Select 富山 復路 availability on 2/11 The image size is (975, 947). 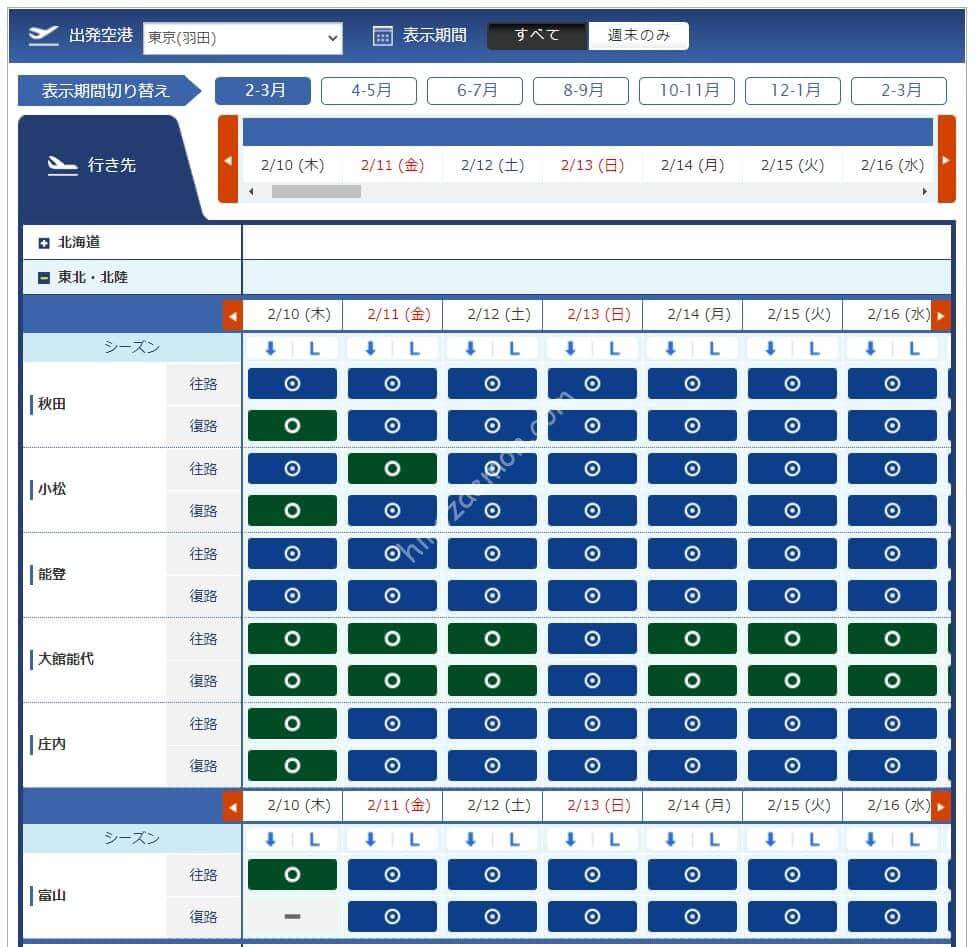392,917
